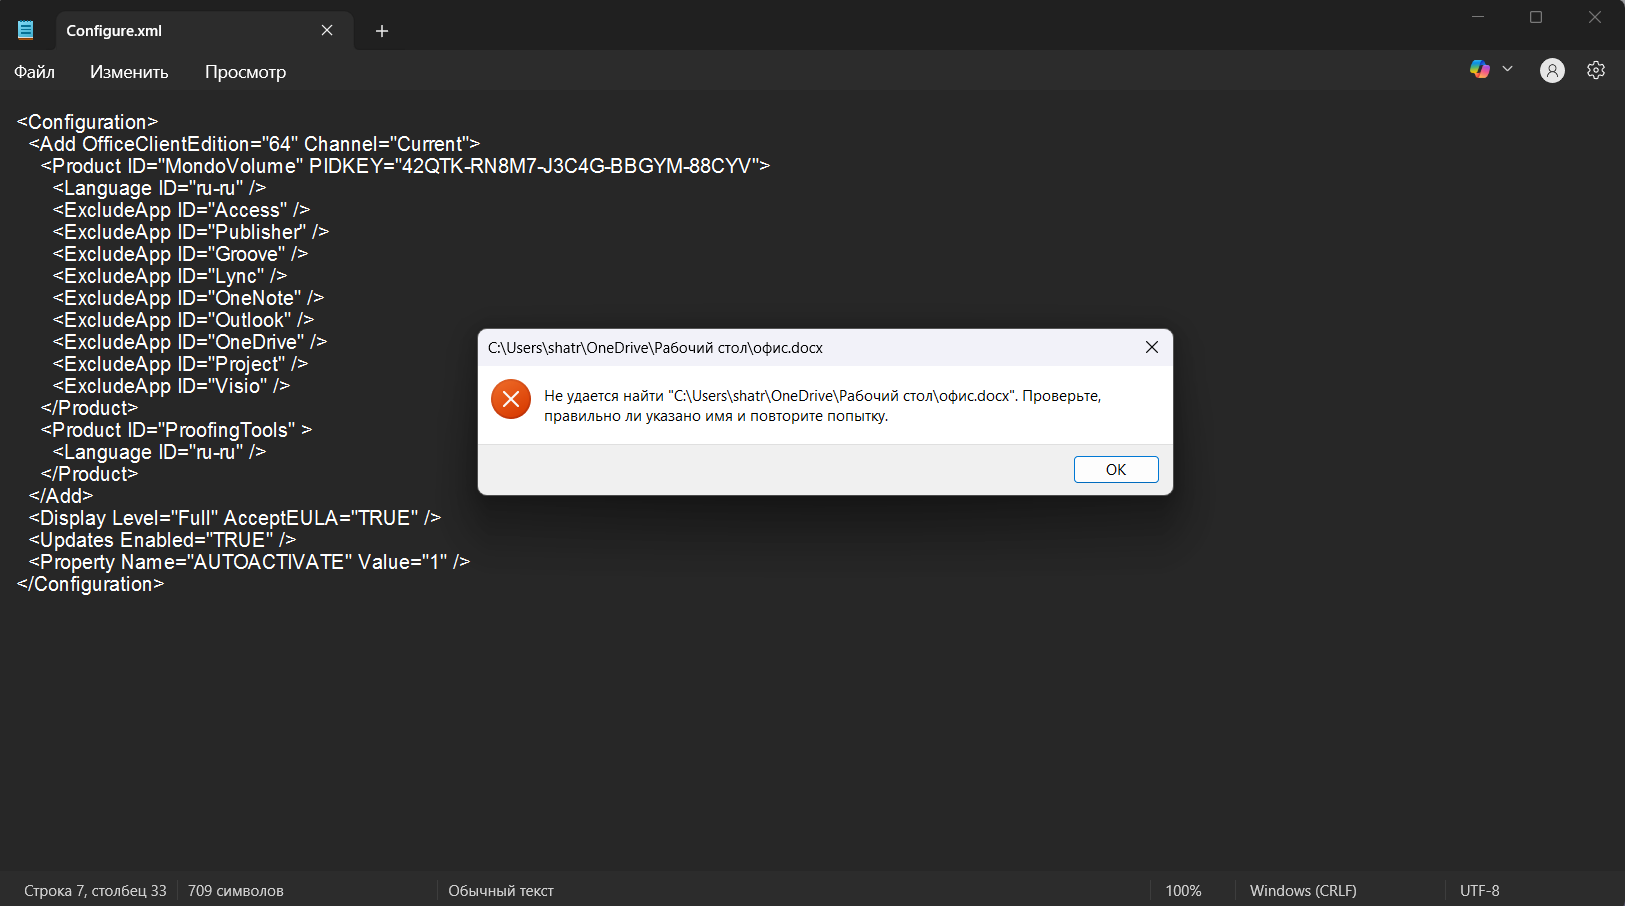1625x906 pixels.
Task: Open the Просмотр menu
Action: click(x=245, y=72)
